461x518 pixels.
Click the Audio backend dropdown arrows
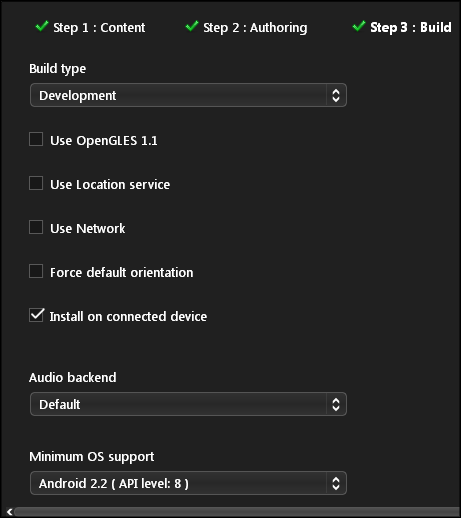coord(336,404)
